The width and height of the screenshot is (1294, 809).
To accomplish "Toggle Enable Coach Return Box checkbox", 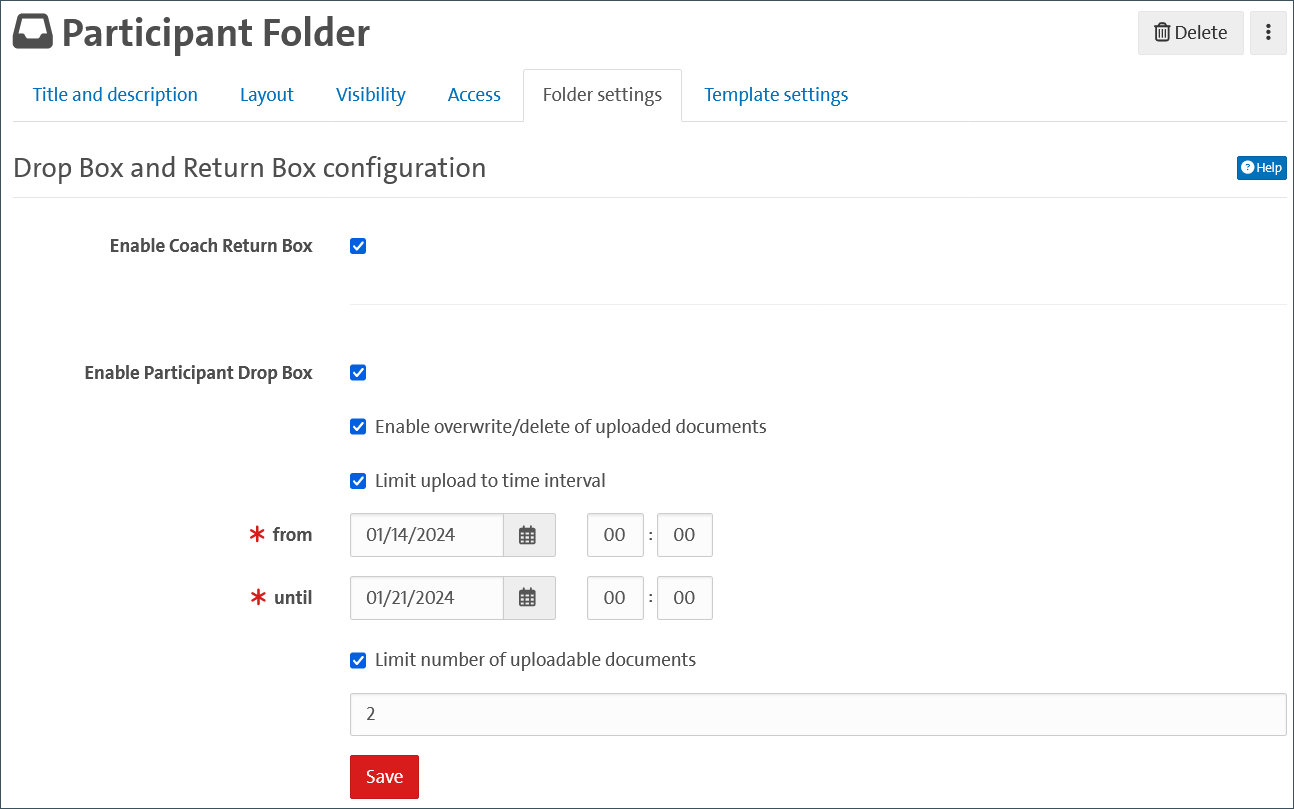I will (x=358, y=246).
